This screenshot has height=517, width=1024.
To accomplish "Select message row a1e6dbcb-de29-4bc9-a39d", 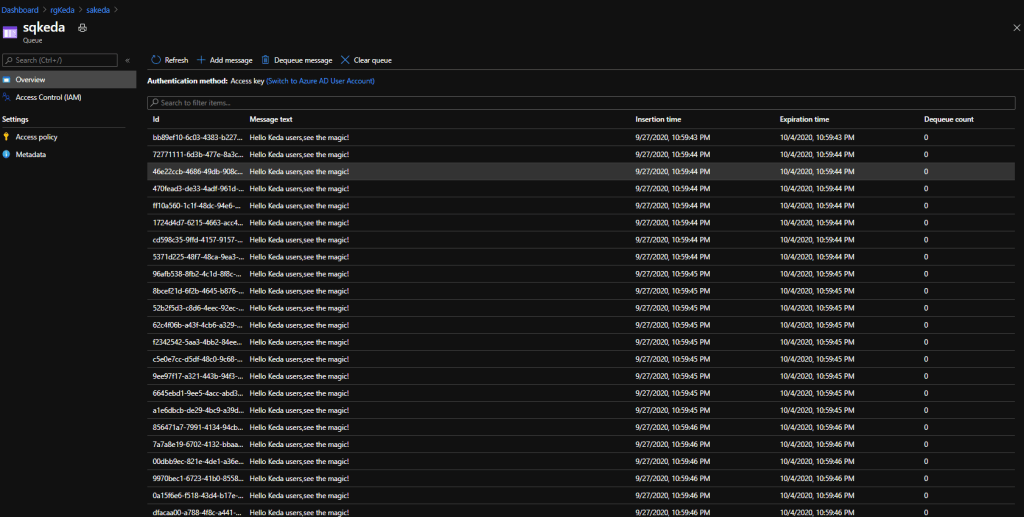I will click(x=581, y=410).
